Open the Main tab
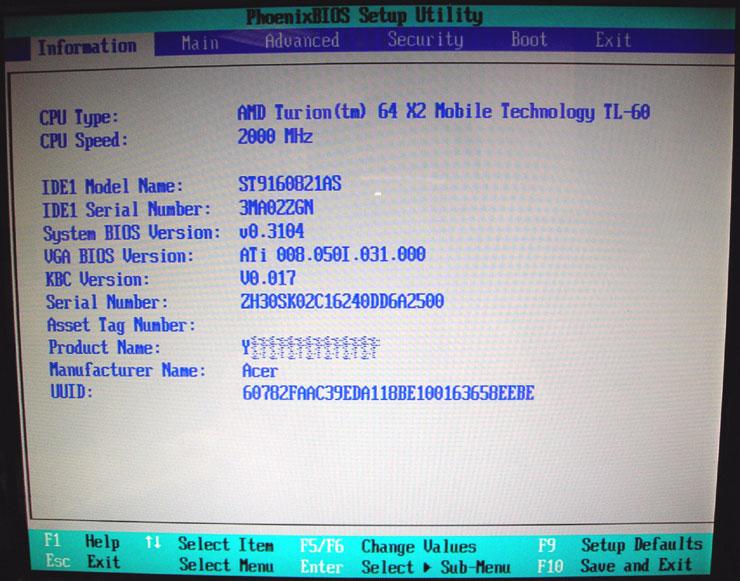This screenshot has width=740, height=581. [200, 43]
